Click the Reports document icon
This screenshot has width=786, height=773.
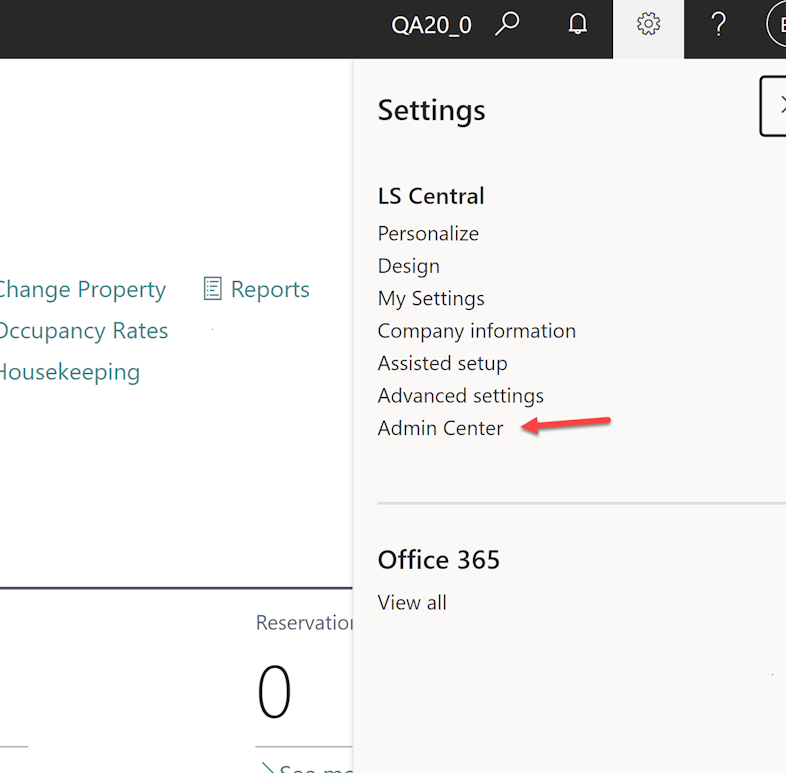[212, 289]
